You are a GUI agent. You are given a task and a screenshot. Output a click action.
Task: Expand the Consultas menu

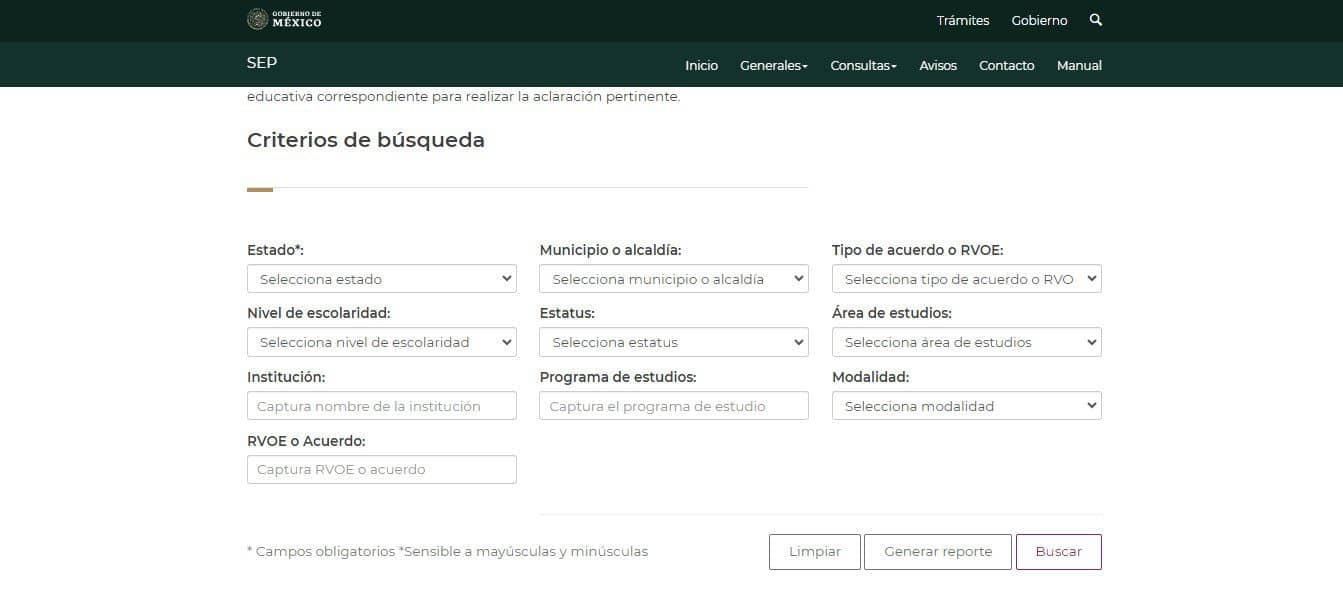[x=864, y=65]
